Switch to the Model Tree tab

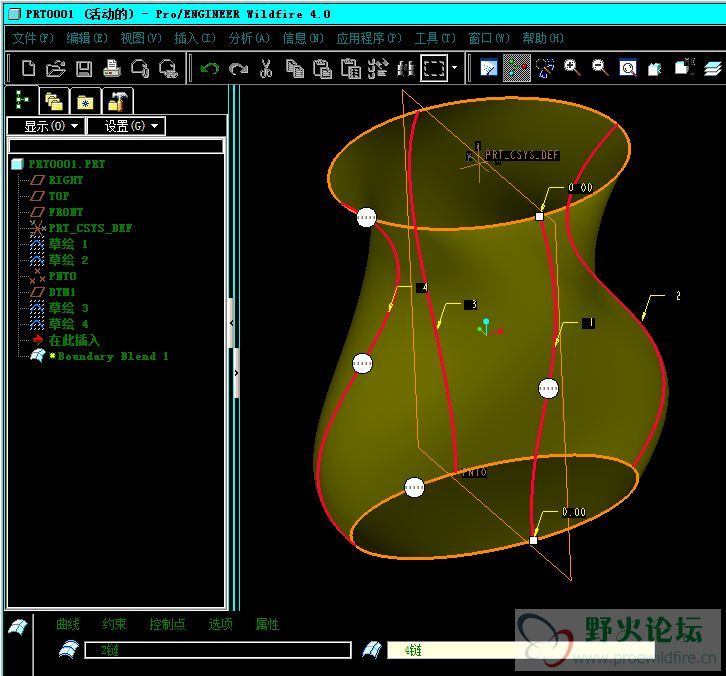[22, 100]
